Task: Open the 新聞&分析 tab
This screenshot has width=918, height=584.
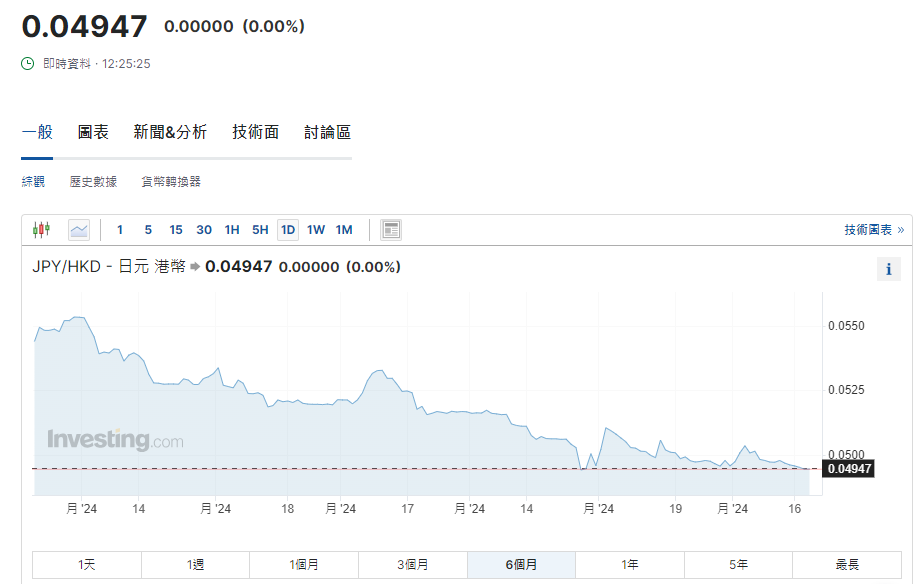Action: click(x=170, y=132)
